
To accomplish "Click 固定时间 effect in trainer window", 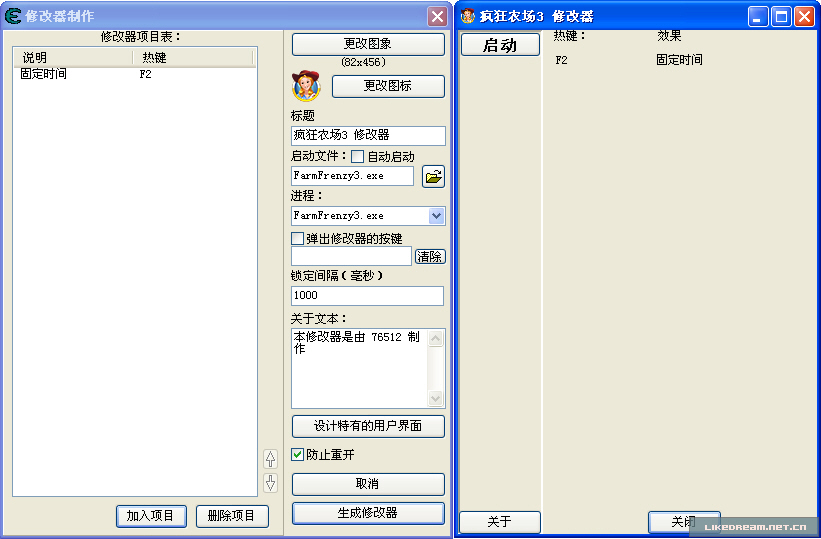I will tap(679, 60).
